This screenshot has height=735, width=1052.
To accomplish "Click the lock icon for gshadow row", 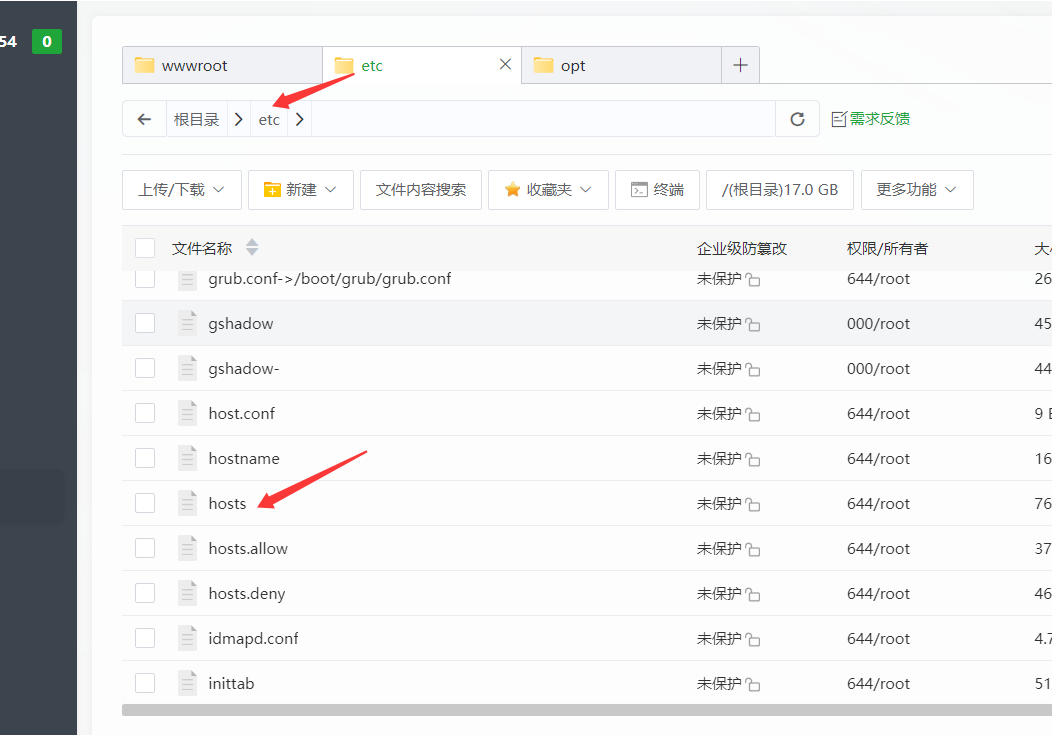I will [x=753, y=325].
